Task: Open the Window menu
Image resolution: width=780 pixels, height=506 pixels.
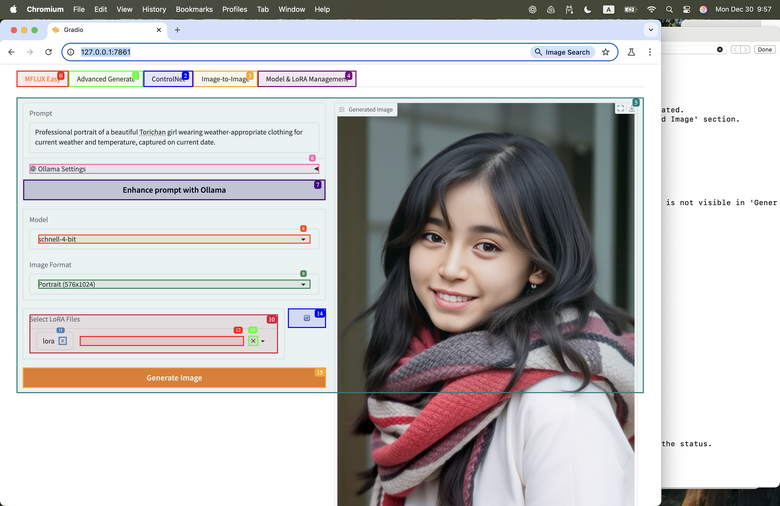Action: [x=292, y=9]
